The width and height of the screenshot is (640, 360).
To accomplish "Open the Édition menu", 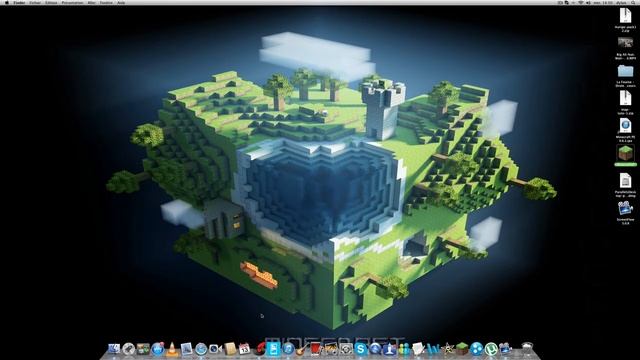I will coord(51,2).
